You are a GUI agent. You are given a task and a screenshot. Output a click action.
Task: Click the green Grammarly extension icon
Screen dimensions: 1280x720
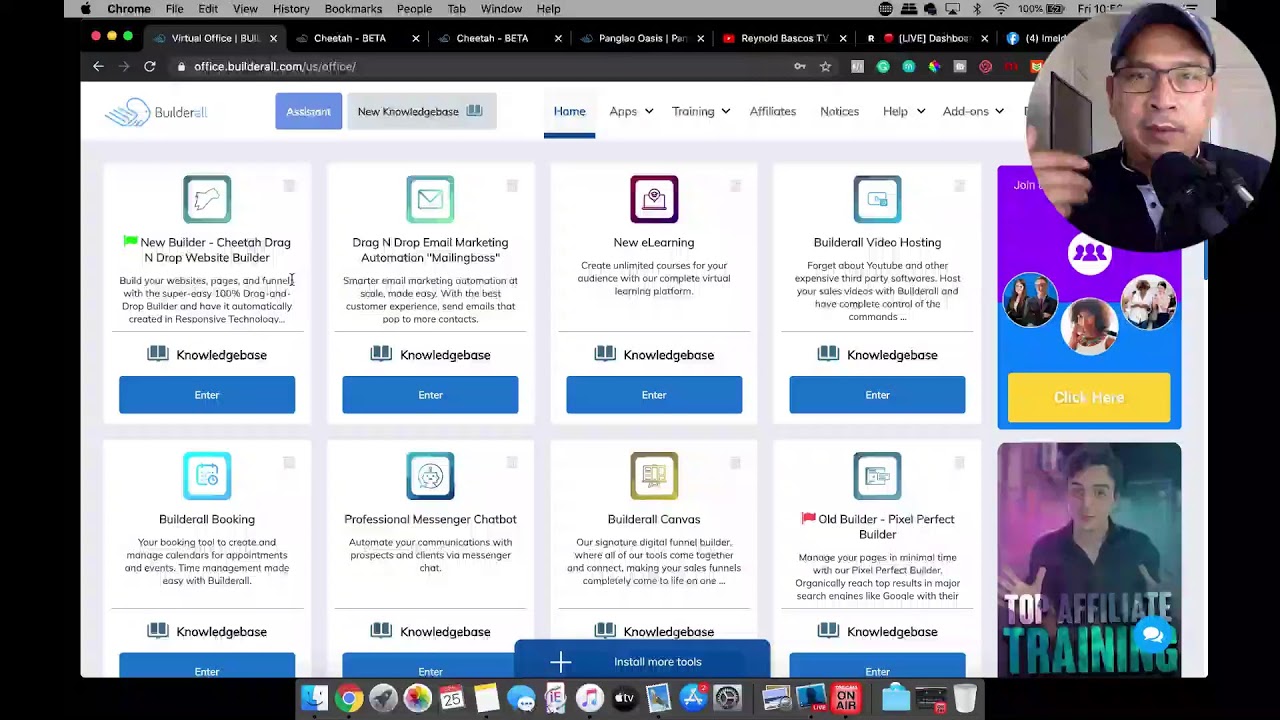[883, 66]
